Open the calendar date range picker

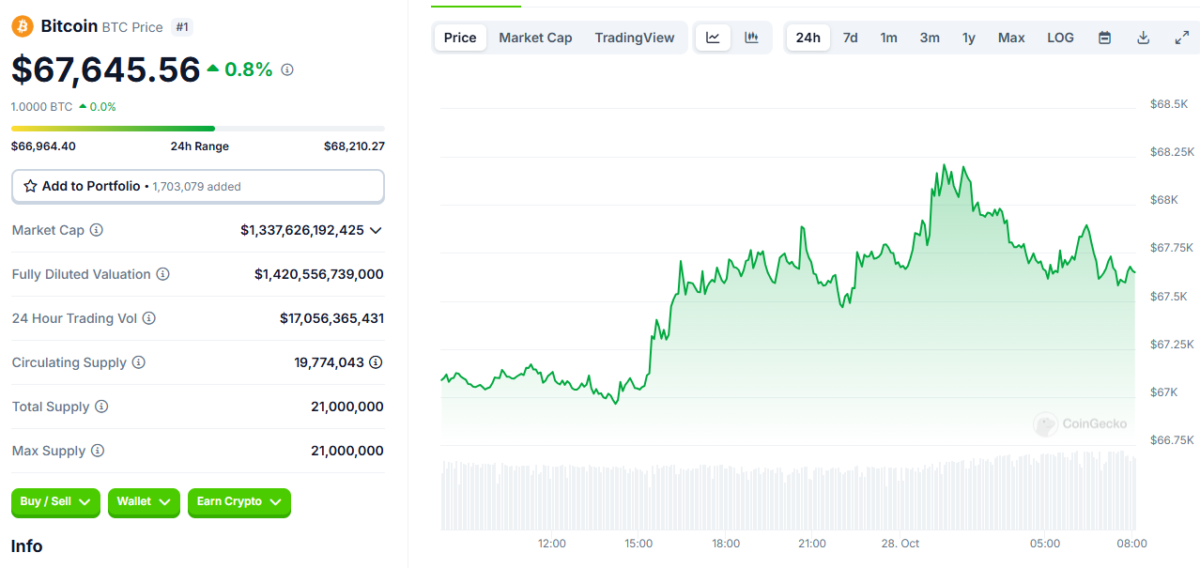[x=1105, y=38]
